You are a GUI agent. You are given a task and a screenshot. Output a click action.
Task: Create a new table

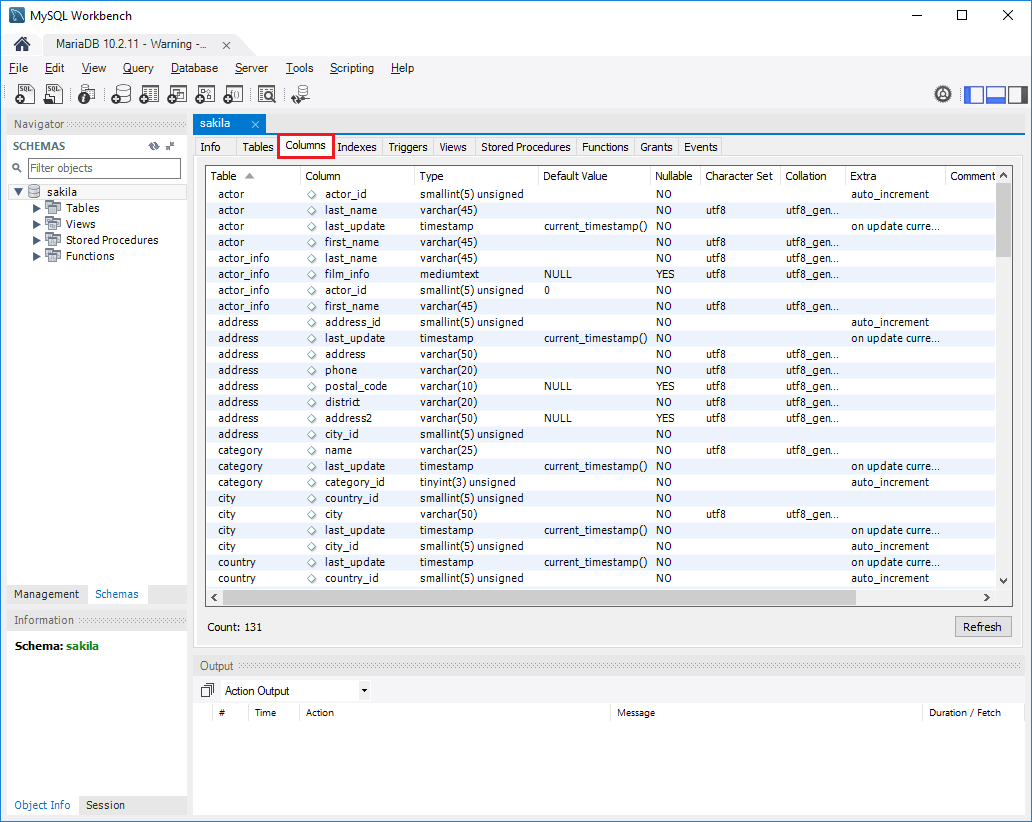[149, 94]
